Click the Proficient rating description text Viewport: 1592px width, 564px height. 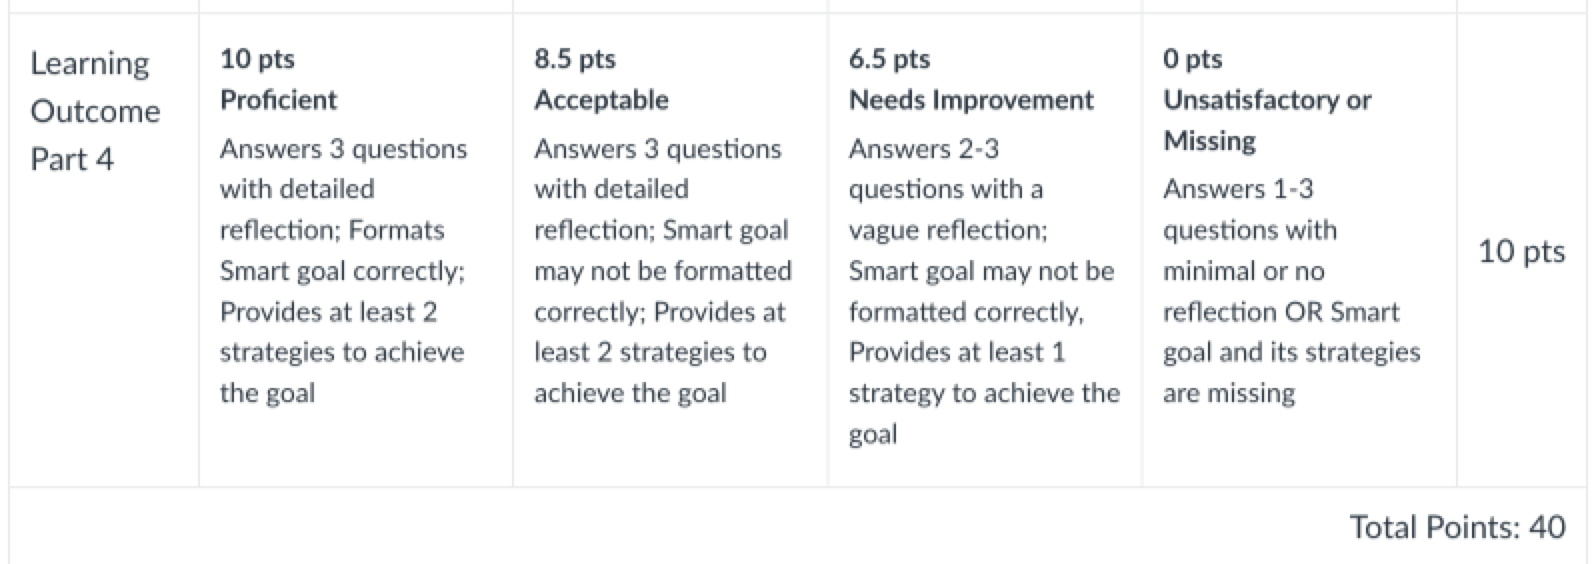pyautogui.click(x=343, y=270)
